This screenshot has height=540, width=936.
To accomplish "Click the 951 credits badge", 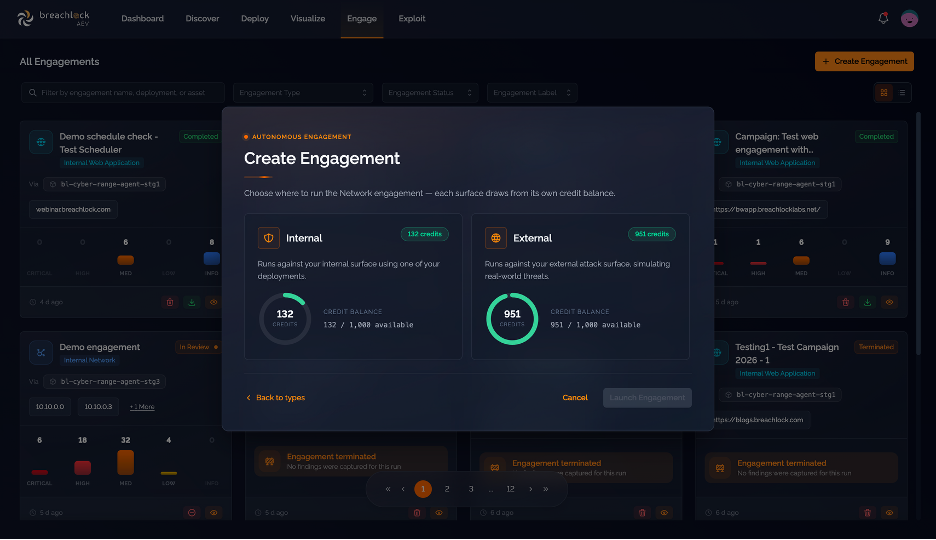I will 652,234.
